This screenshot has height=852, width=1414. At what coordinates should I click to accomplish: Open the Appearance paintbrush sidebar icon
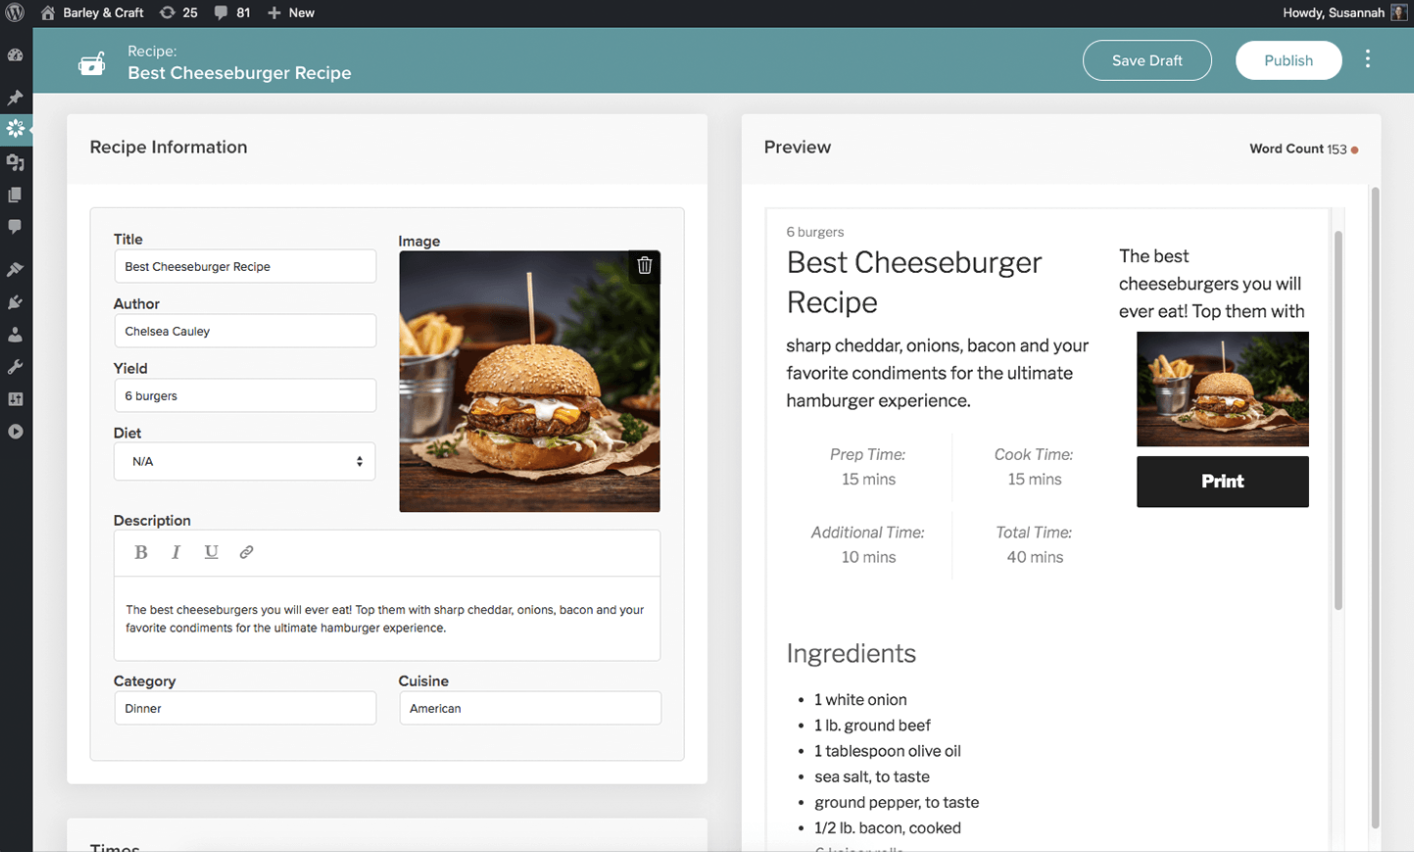(x=15, y=269)
